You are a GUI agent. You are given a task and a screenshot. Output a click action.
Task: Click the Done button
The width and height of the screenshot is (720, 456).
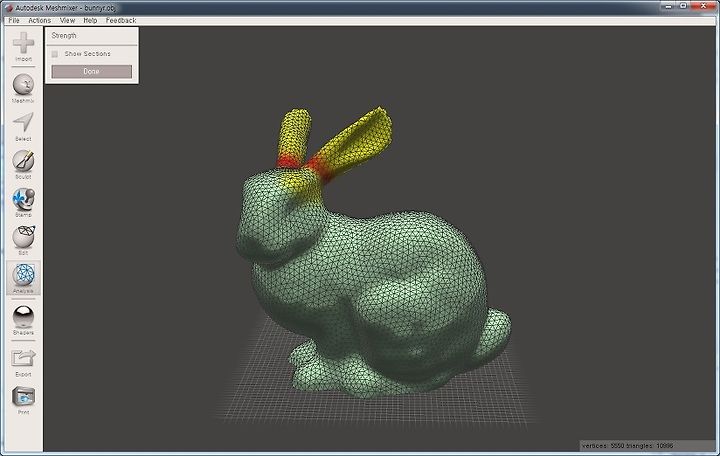pos(91,72)
